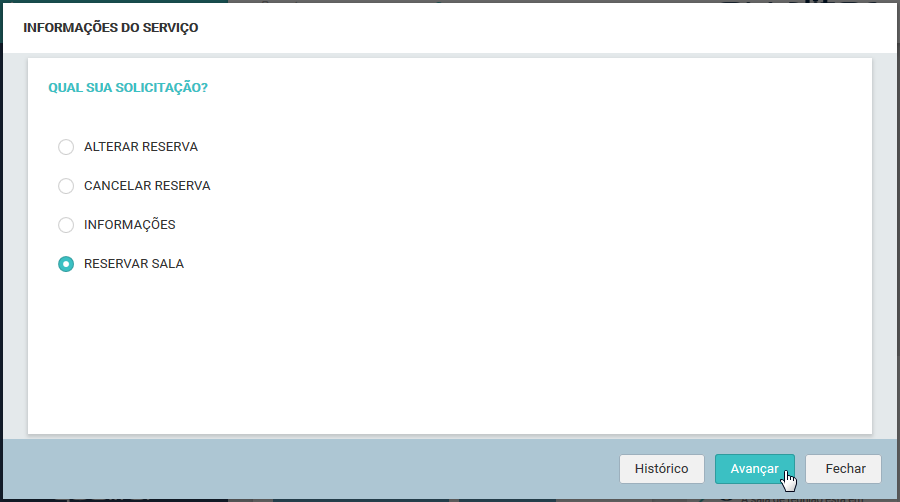Click the QUAL SUA SOLICITAÇÃO? heading

coord(128,88)
